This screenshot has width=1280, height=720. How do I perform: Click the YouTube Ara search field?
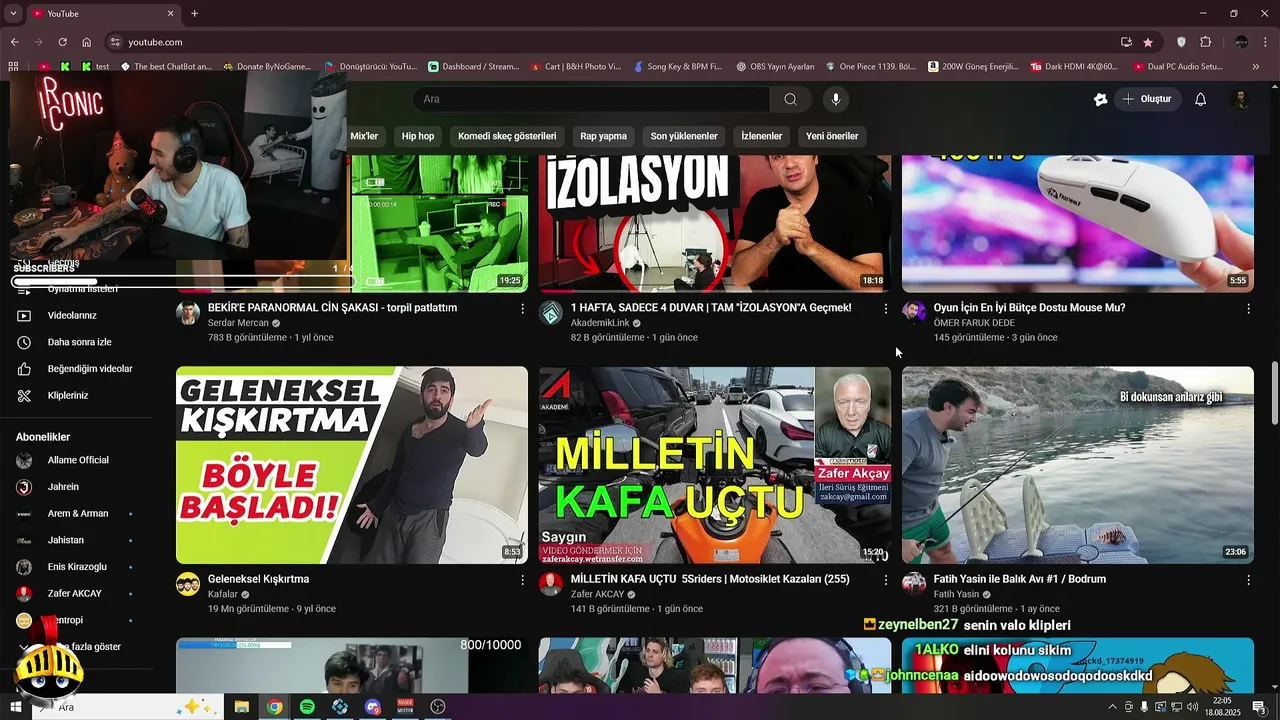click(591, 99)
